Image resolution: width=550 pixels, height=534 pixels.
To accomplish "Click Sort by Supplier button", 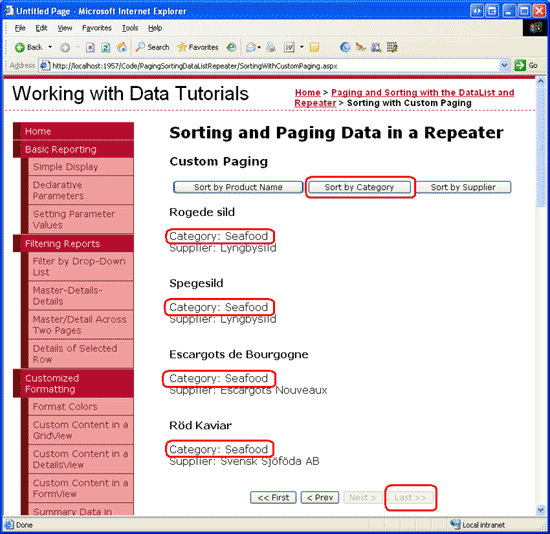I will [463, 187].
